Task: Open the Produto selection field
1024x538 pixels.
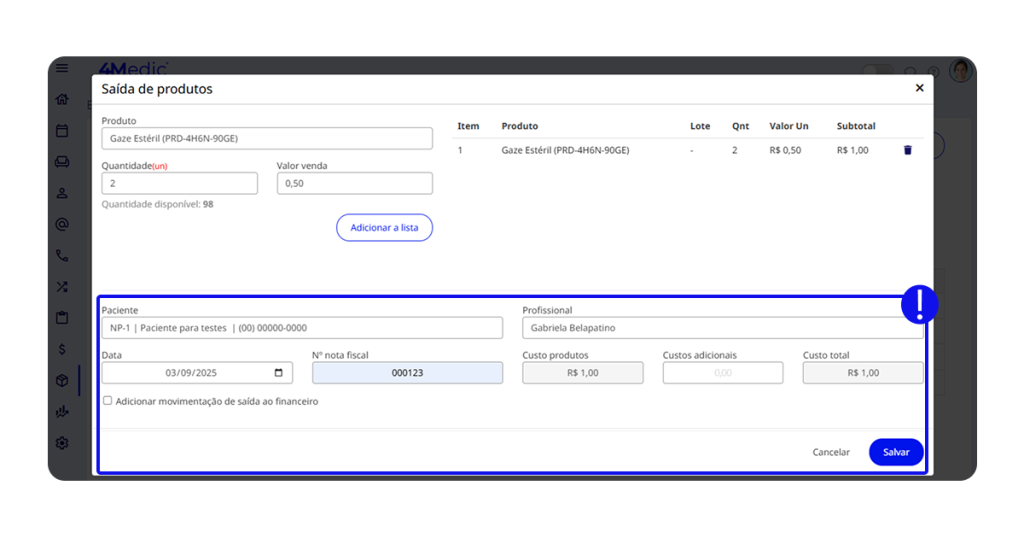Action: (x=267, y=138)
